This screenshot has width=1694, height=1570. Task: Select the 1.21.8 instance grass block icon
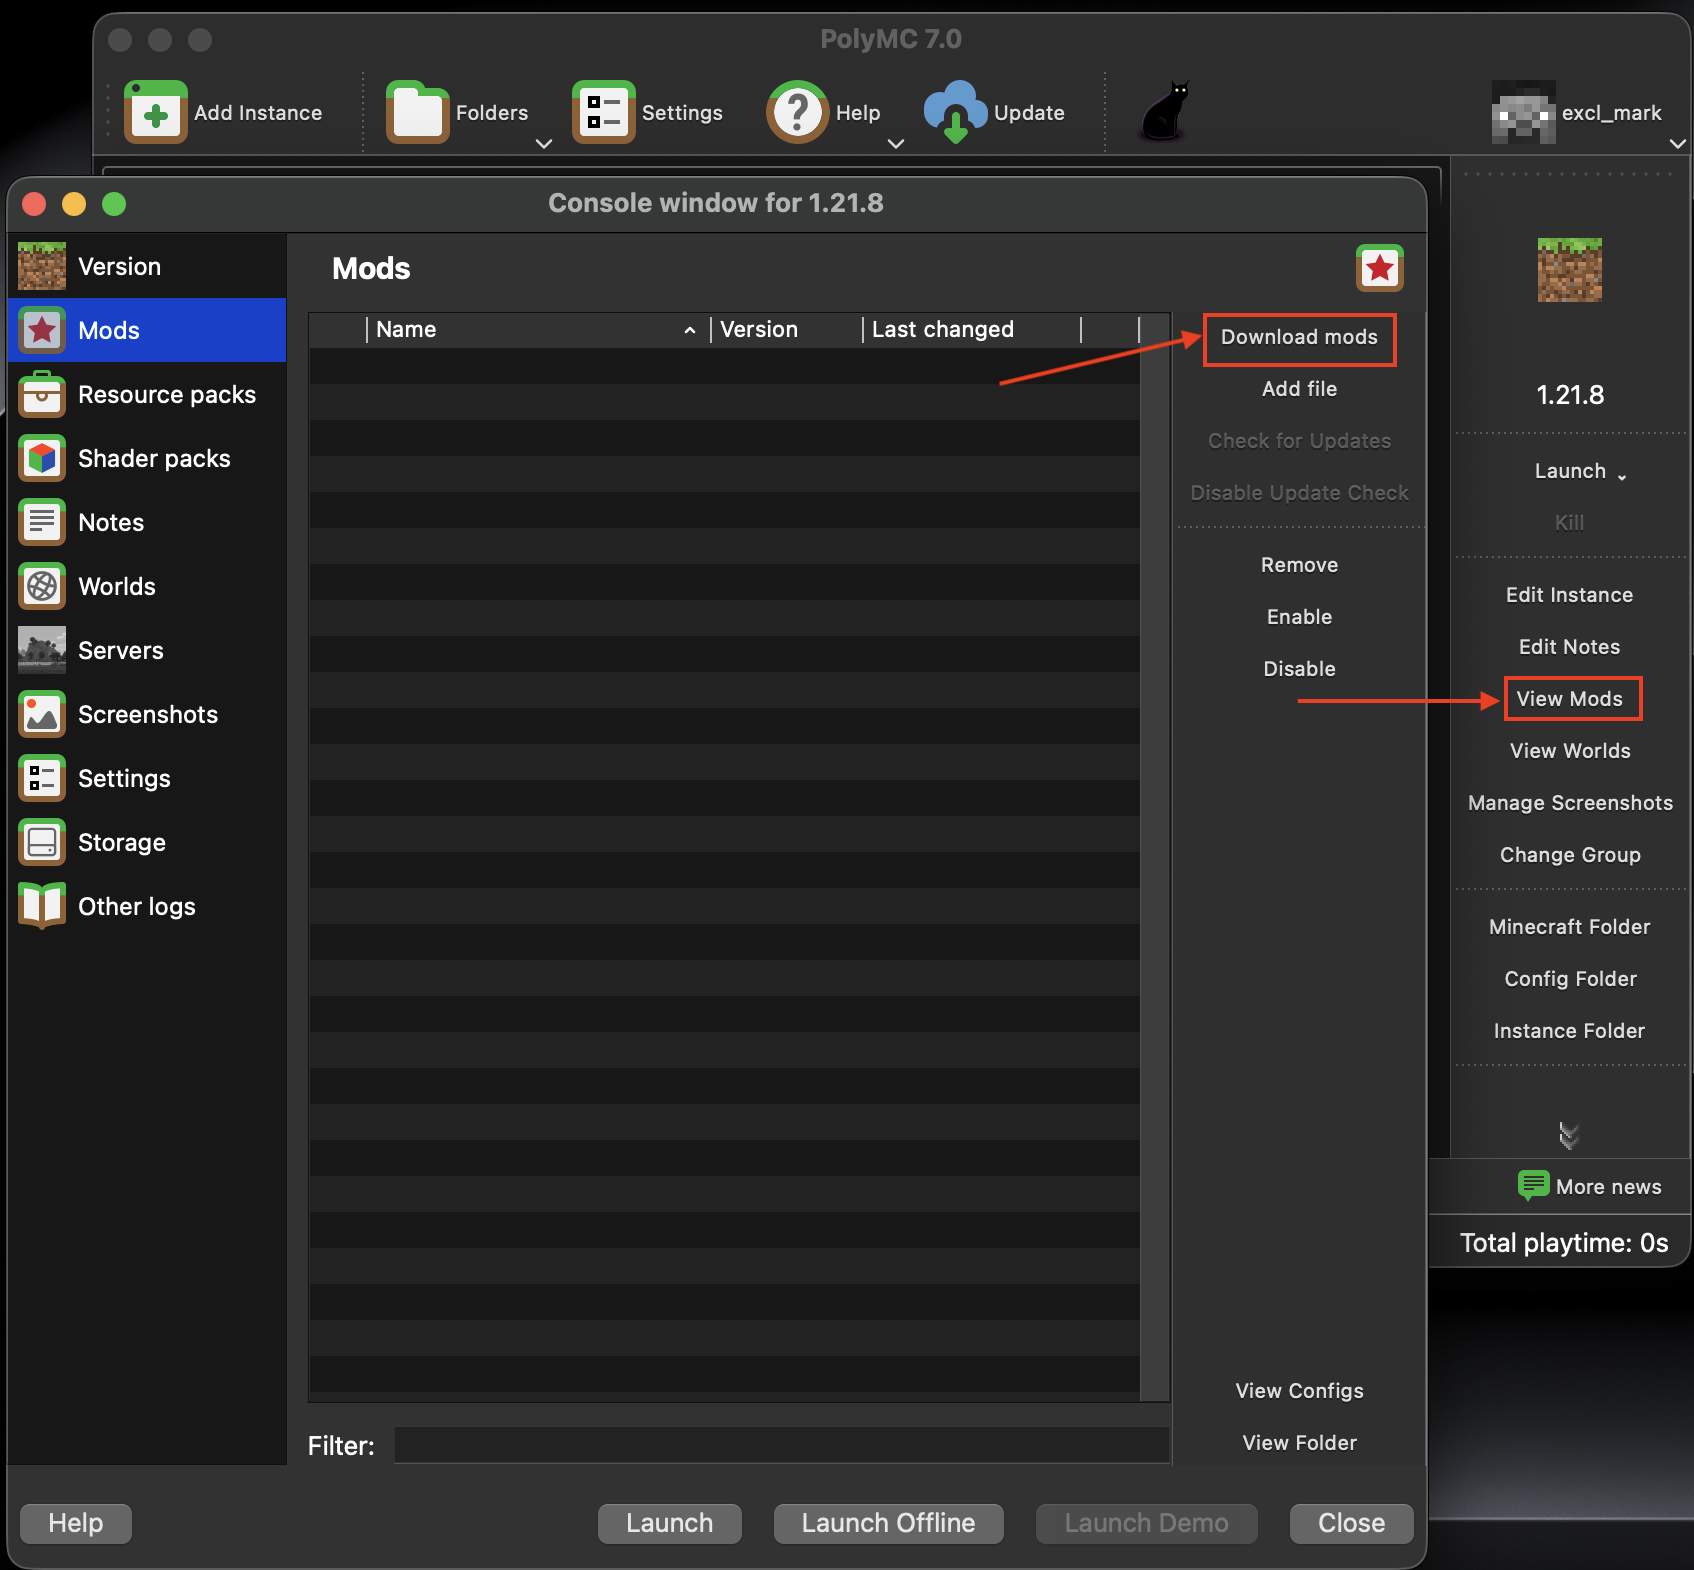[x=1569, y=271]
